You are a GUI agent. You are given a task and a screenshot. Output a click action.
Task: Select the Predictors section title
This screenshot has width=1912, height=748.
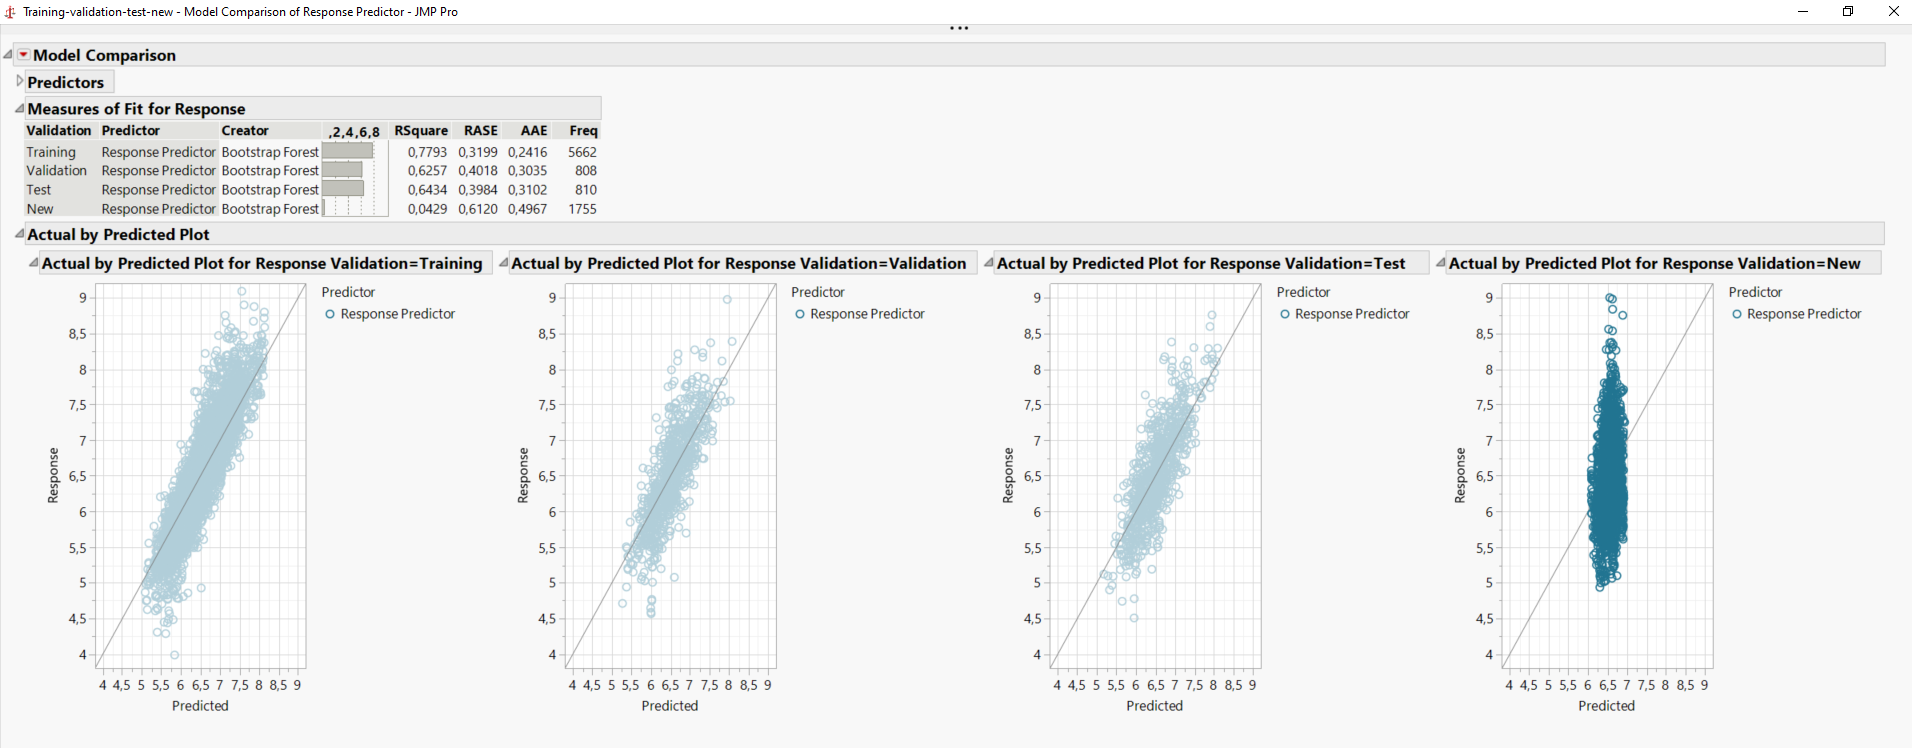point(66,82)
